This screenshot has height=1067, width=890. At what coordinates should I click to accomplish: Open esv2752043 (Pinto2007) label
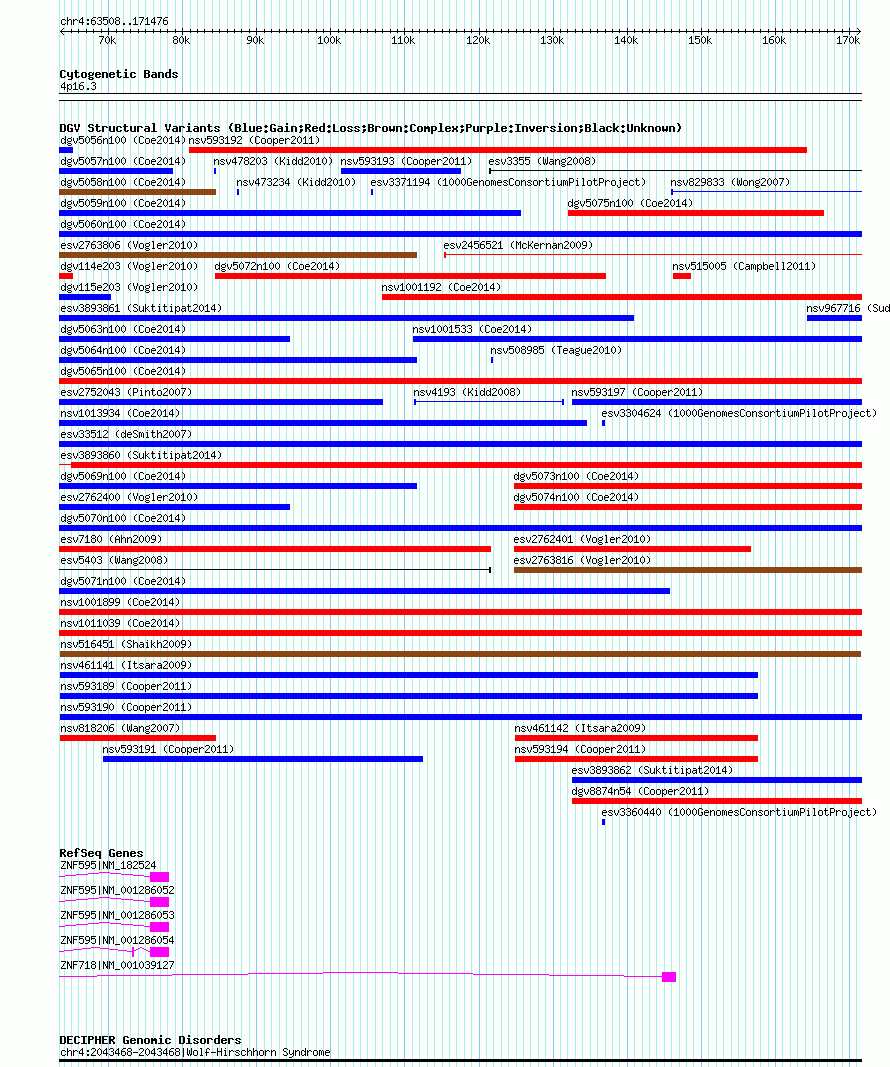click(x=126, y=393)
